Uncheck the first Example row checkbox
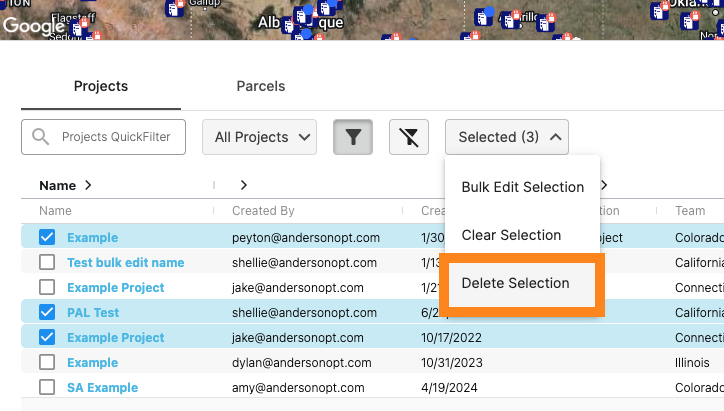The height and width of the screenshot is (411, 724). [47, 237]
